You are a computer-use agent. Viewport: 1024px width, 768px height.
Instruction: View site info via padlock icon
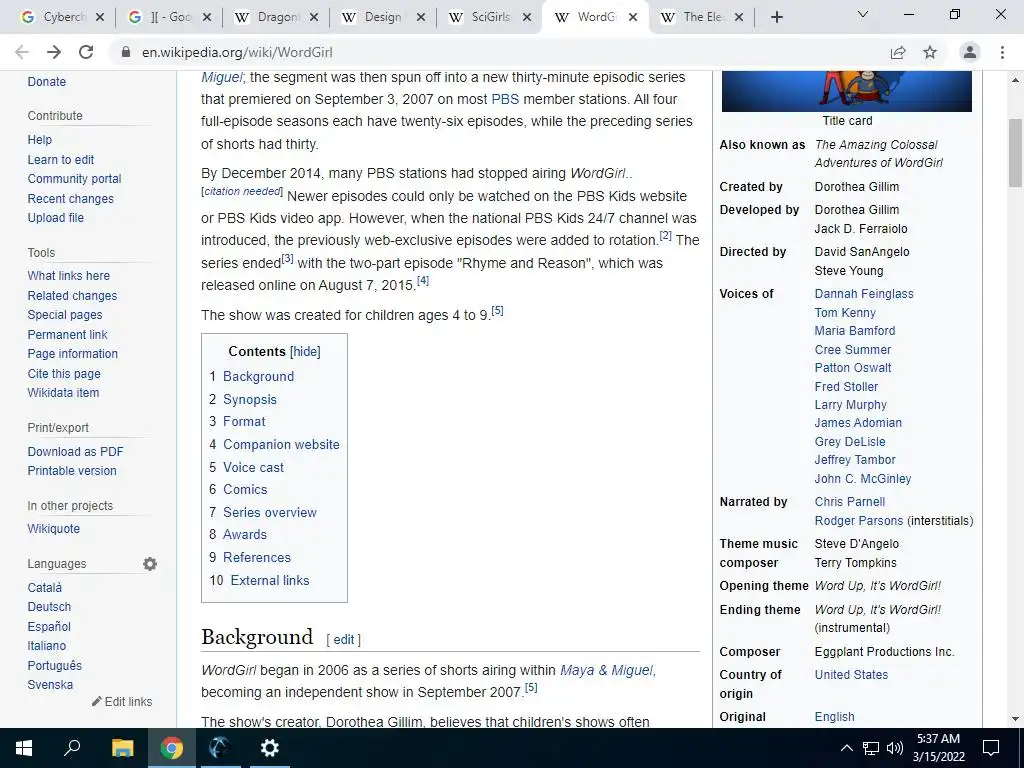tap(126, 52)
